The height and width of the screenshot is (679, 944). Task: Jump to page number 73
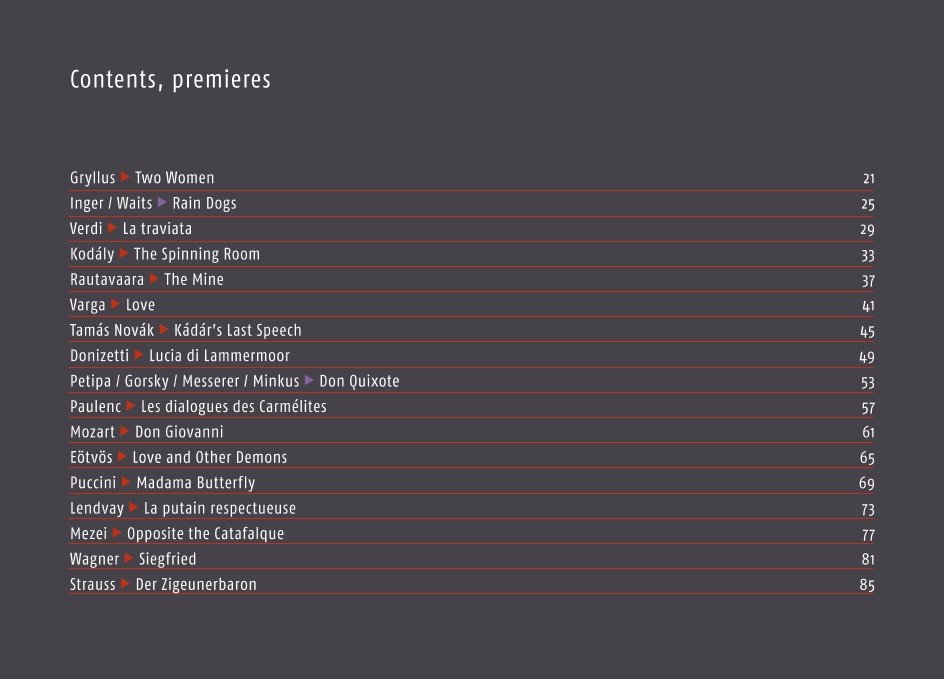(868, 509)
